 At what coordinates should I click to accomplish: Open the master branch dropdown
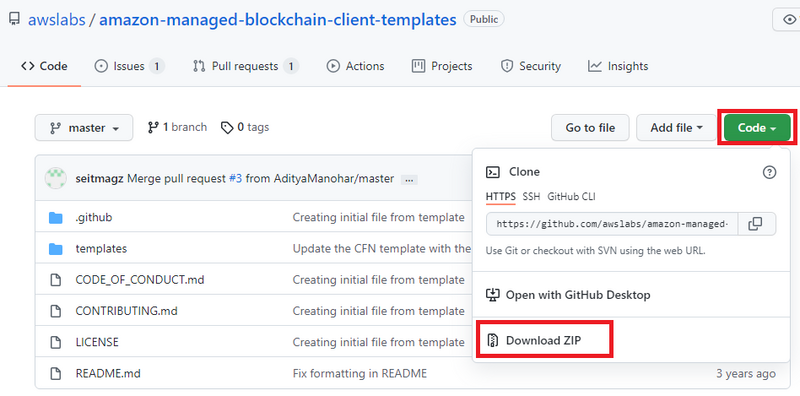coord(84,128)
